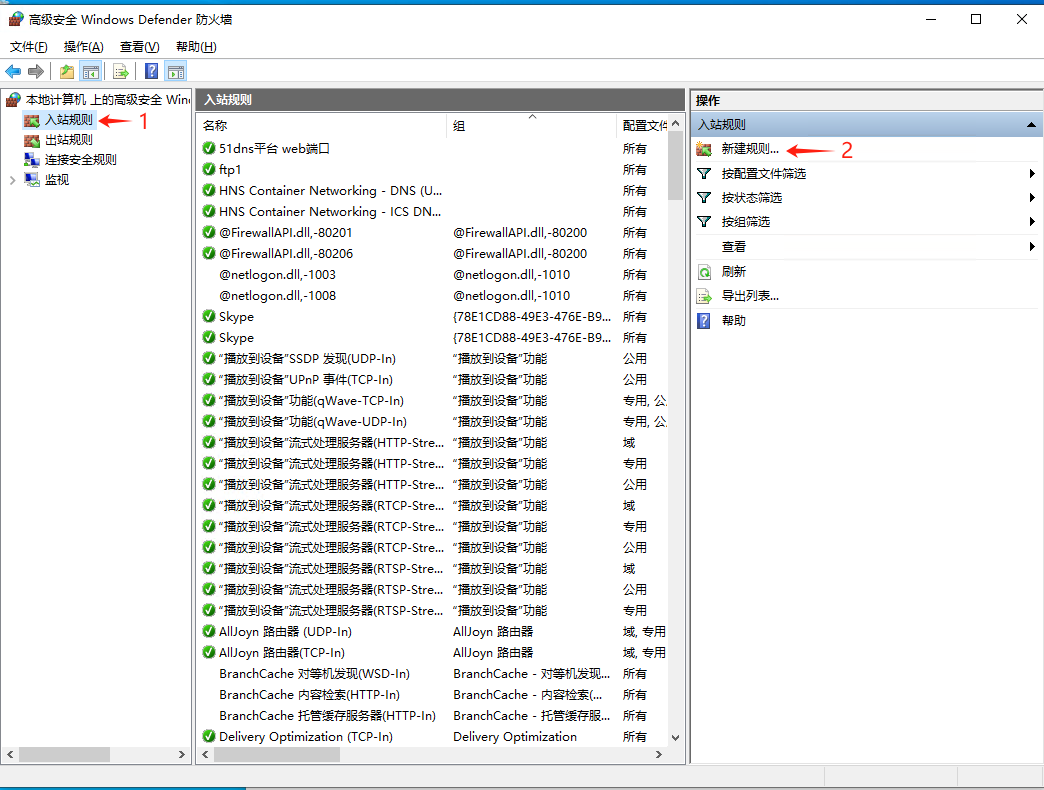Expand the 监视 tree node

coord(12,180)
